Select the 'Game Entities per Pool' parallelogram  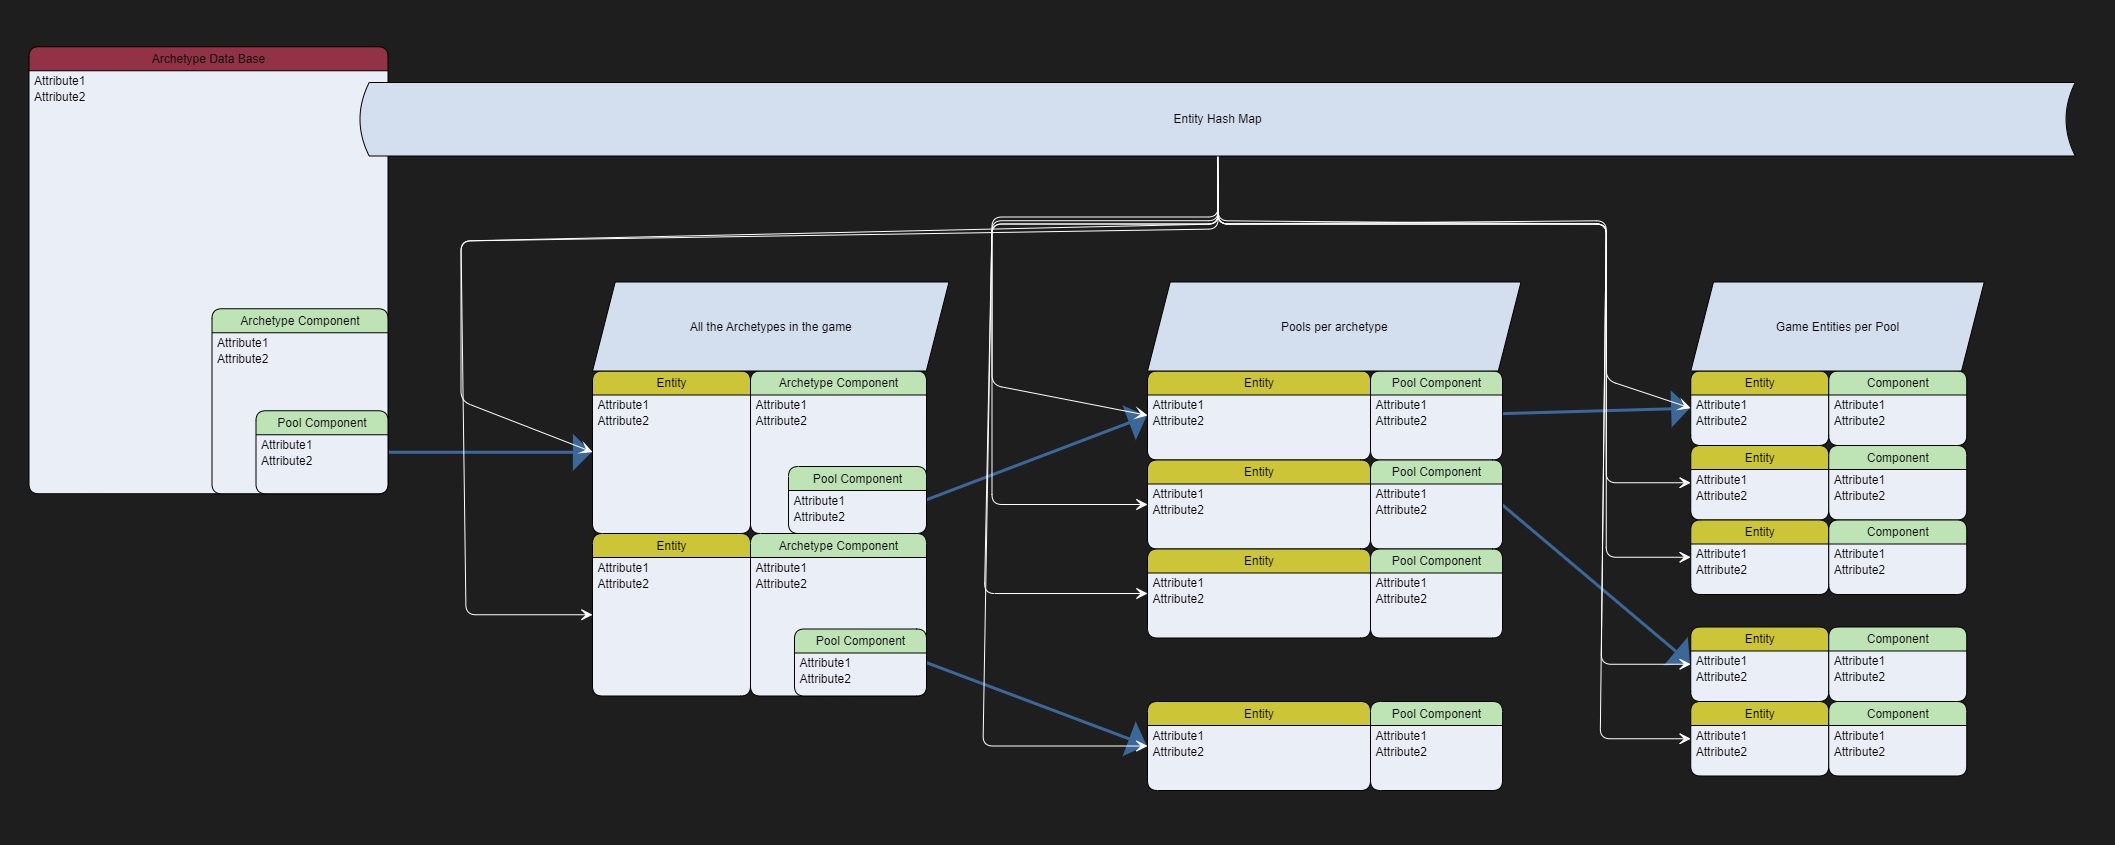1837,327
